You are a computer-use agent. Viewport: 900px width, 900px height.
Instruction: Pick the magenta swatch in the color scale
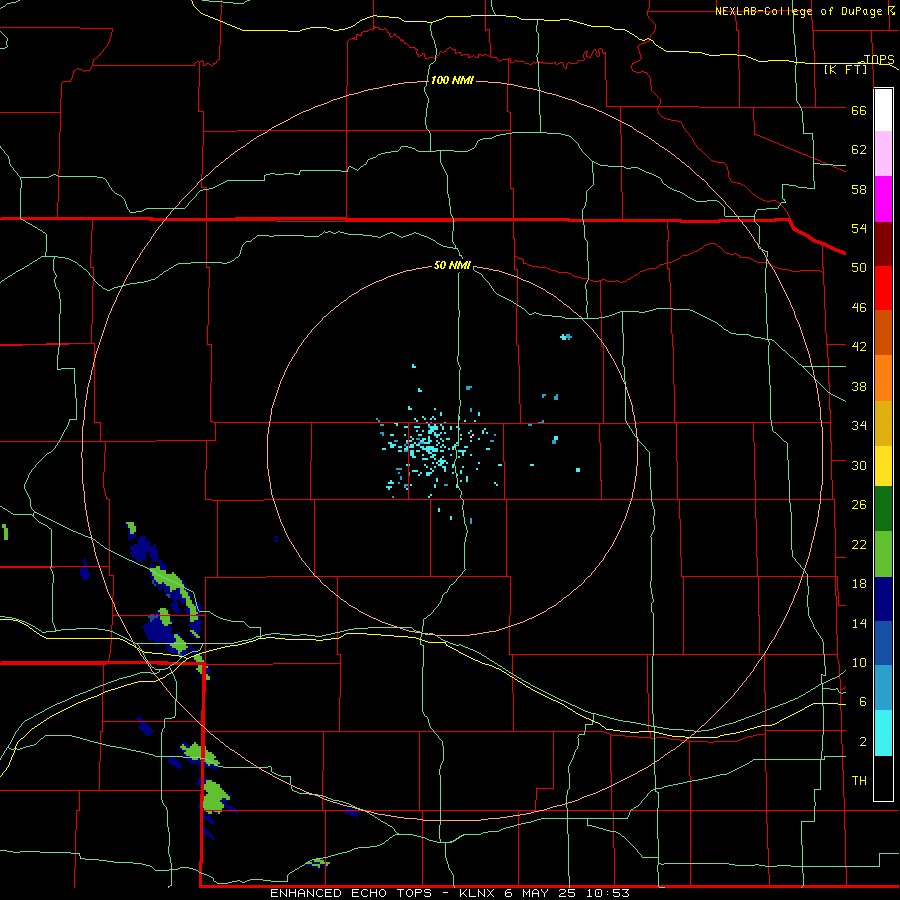point(883,199)
